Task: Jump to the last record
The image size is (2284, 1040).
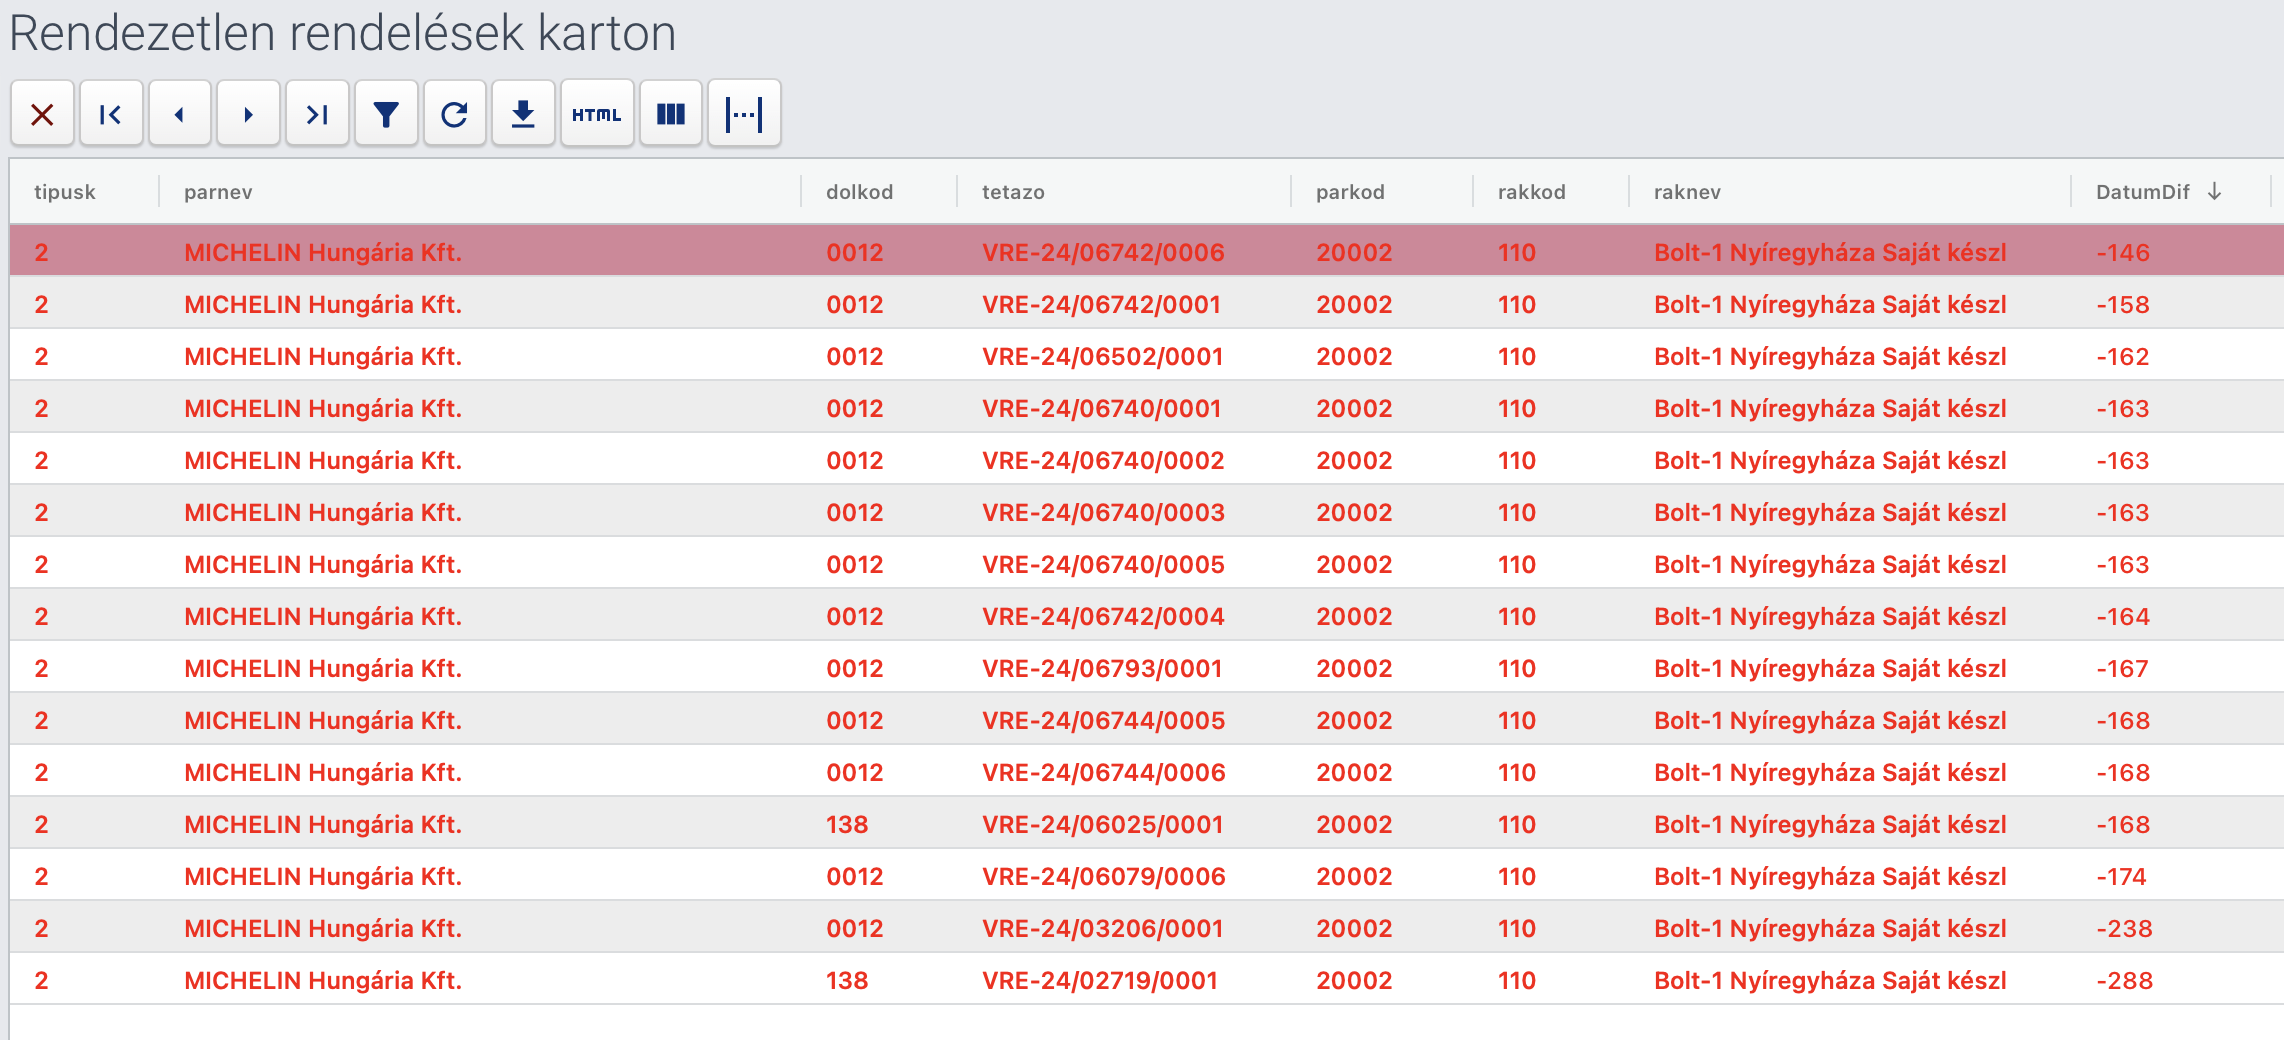Action: [317, 114]
